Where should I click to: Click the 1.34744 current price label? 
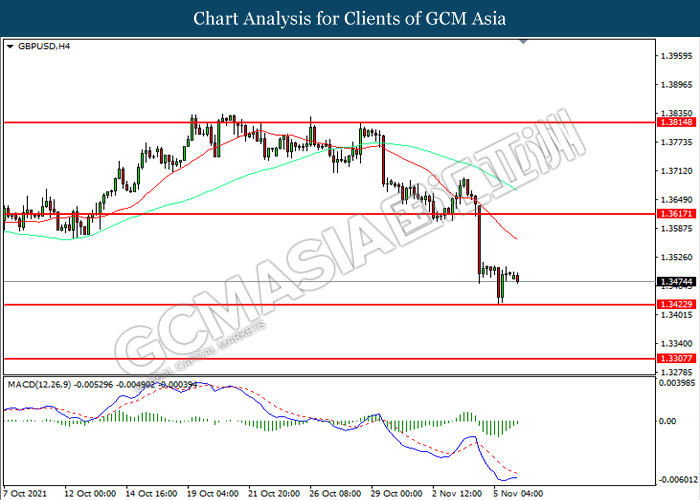coord(676,282)
